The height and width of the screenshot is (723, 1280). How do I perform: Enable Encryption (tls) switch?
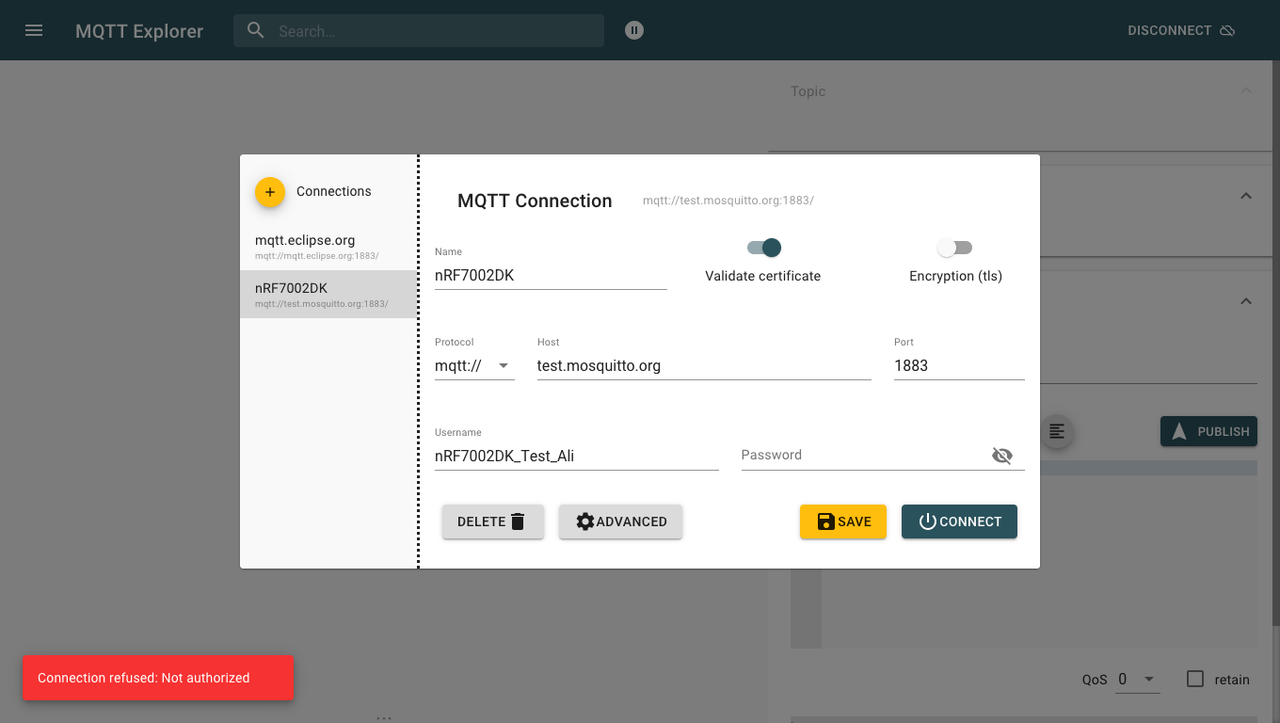click(954, 247)
